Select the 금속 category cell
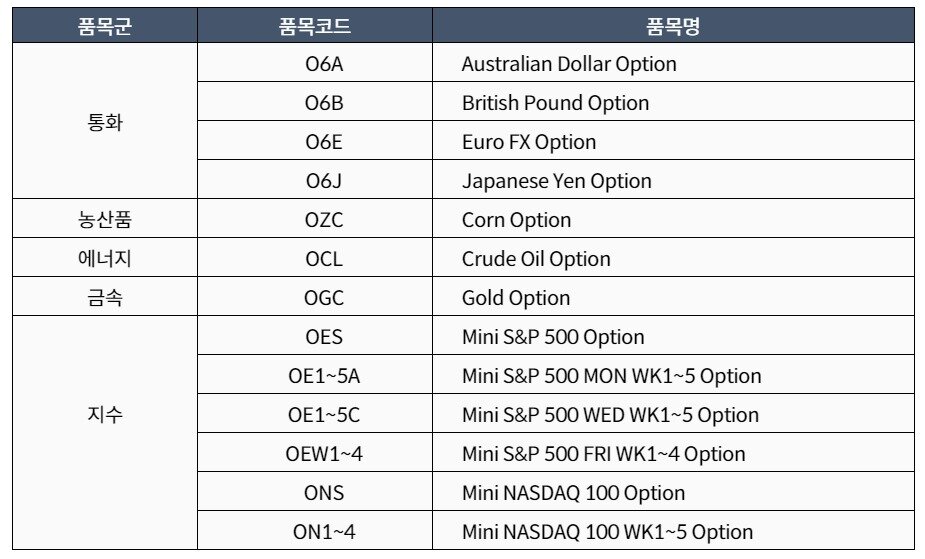This screenshot has width=925, height=559. click(105, 298)
